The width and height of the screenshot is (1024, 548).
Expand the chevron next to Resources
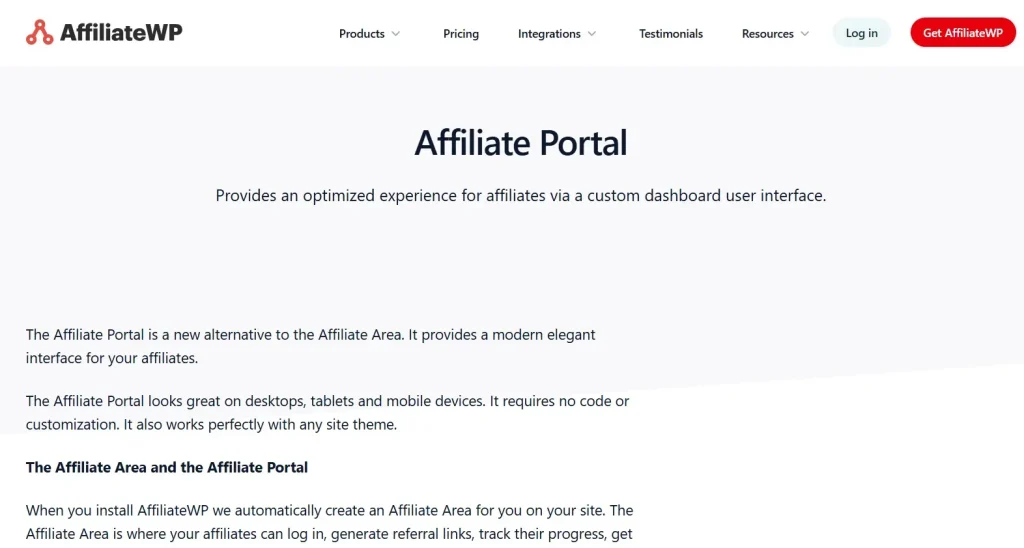[805, 34]
